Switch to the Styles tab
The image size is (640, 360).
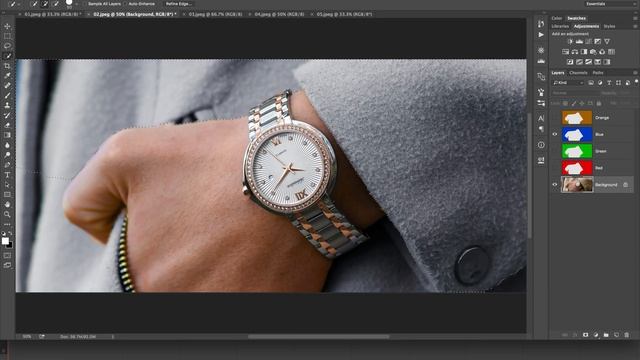[x=609, y=26]
